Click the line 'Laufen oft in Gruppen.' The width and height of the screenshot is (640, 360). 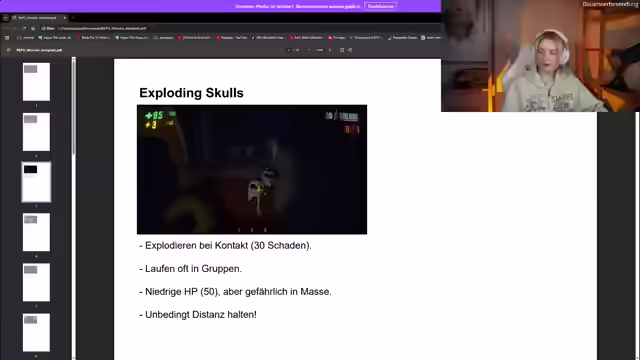(191, 269)
